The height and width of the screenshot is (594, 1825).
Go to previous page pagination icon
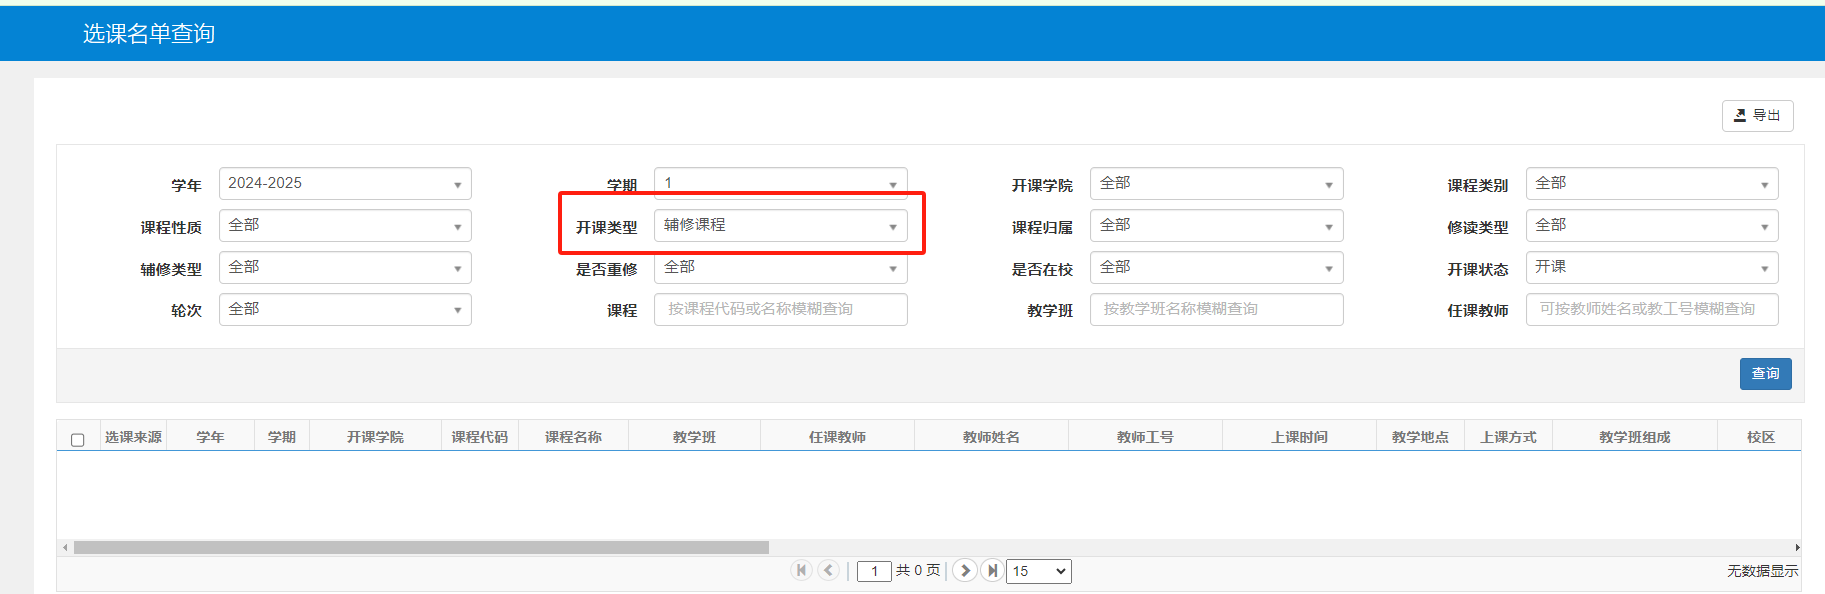pyautogui.click(x=828, y=570)
